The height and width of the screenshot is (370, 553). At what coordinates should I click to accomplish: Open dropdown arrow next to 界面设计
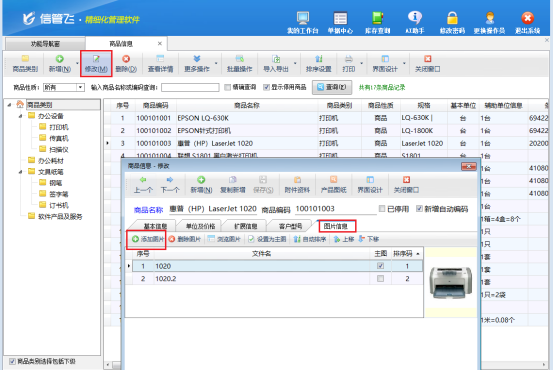(x=404, y=63)
